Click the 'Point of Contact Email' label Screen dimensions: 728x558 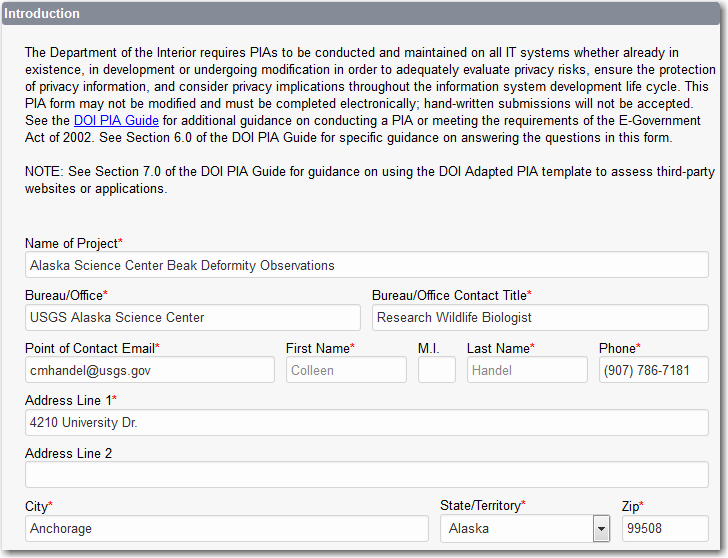pyautogui.click(x=92, y=348)
